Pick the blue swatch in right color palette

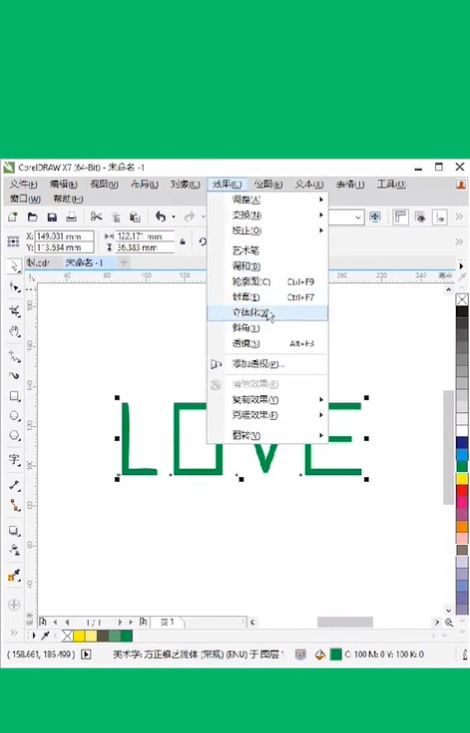click(x=462, y=454)
